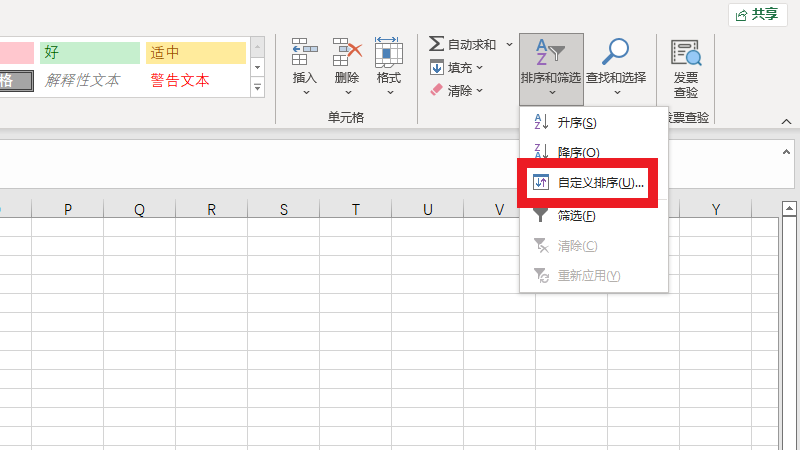The height and width of the screenshot is (450, 800).
Task: Select column R header
Action: pos(211,209)
